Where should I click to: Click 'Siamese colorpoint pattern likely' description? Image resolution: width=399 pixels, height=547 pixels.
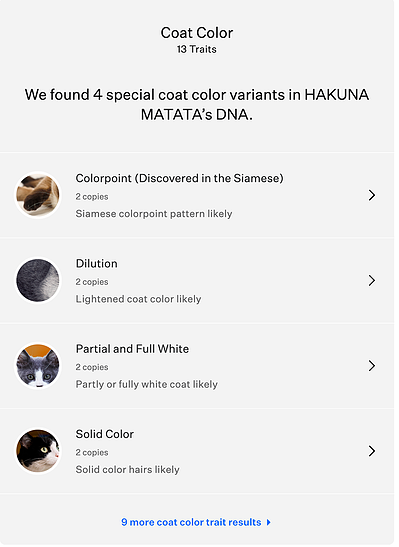pos(154,213)
